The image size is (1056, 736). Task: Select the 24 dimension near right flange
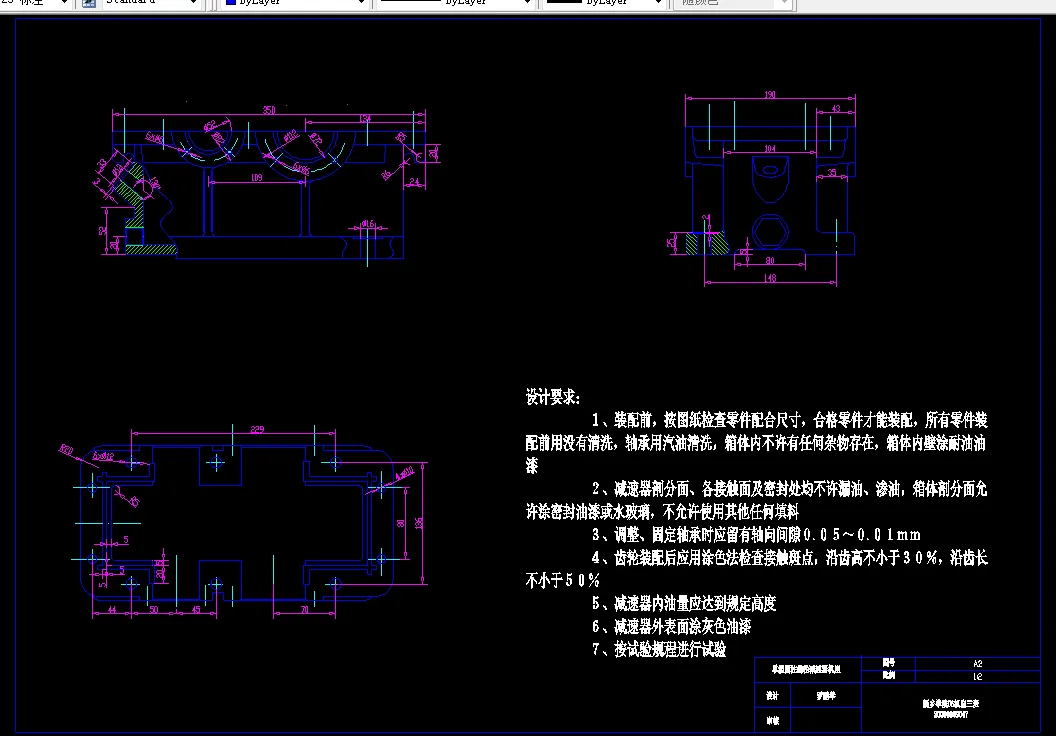tap(414, 182)
